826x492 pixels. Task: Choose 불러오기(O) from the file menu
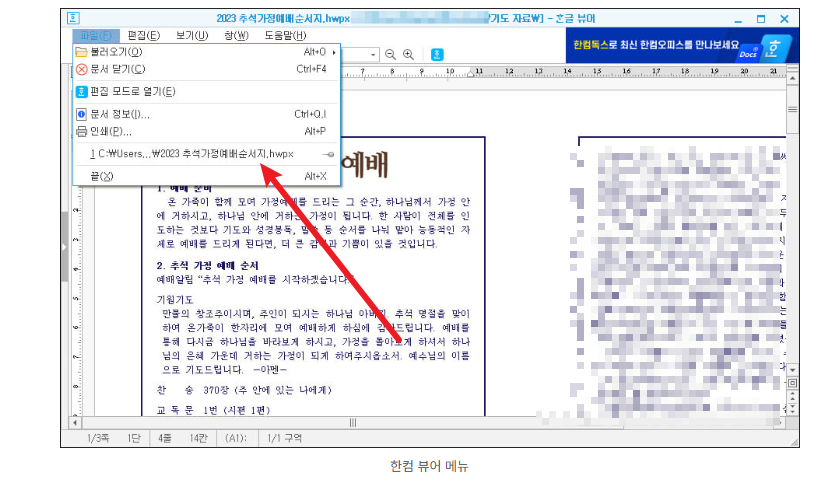pyautogui.click(x=206, y=52)
